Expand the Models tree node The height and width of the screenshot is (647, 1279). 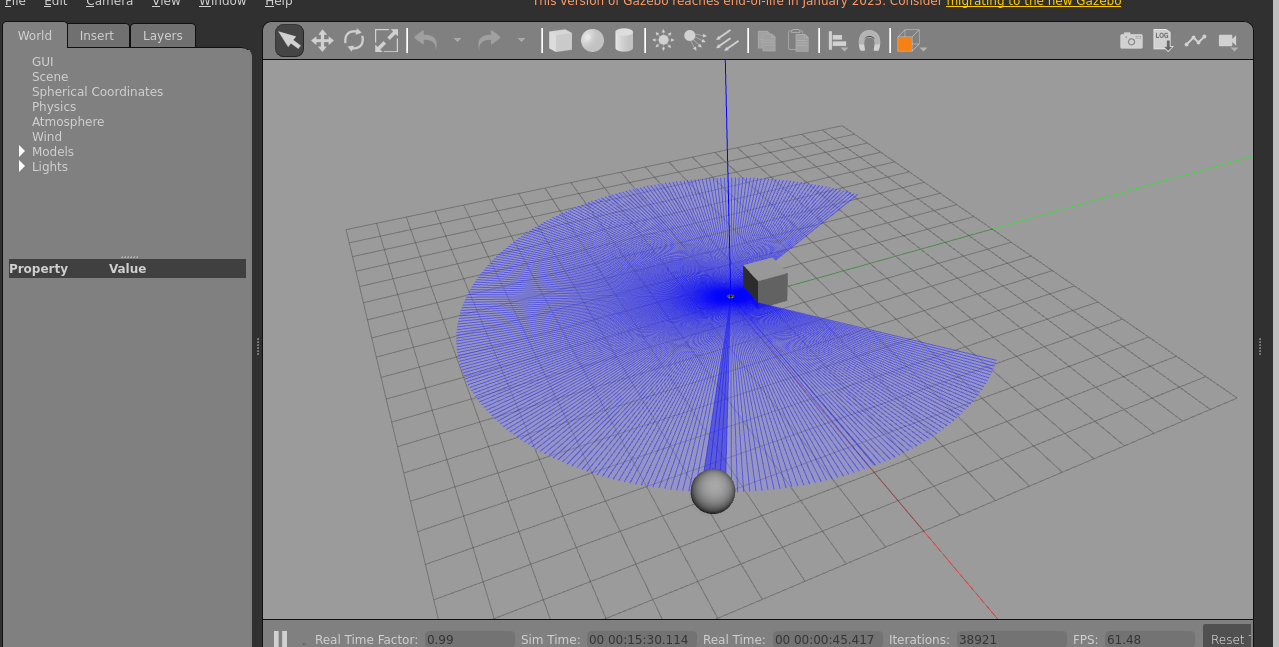[22, 152]
